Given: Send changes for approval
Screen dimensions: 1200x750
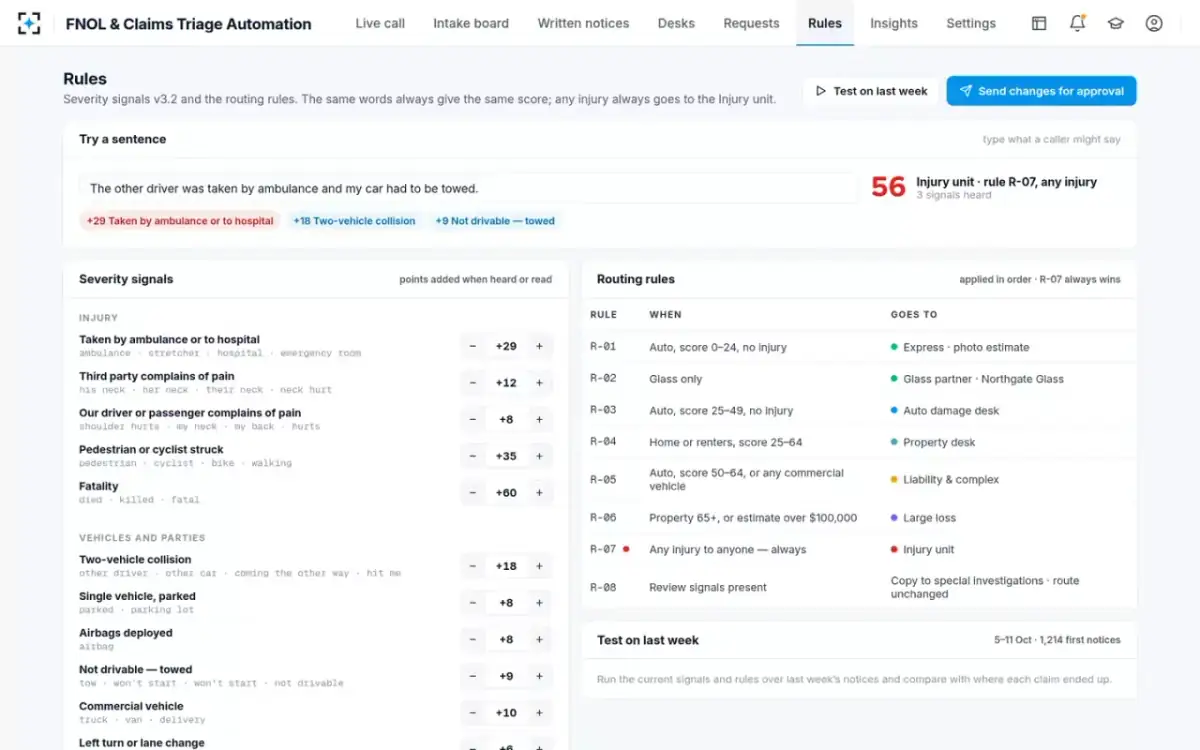Looking at the screenshot, I should coord(1041,91).
